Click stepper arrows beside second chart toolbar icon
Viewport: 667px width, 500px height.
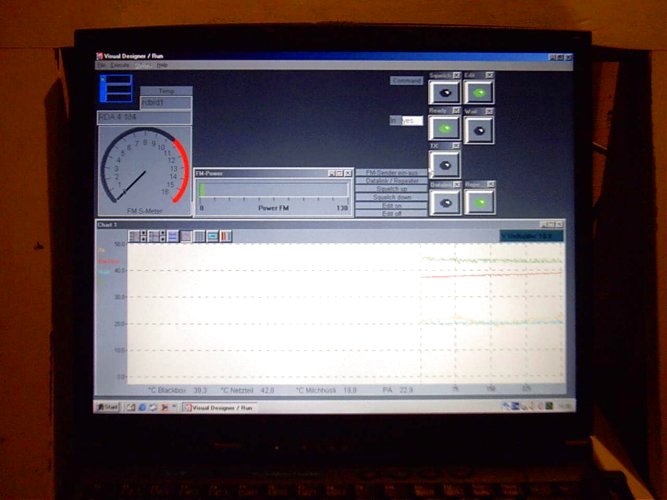[162, 236]
